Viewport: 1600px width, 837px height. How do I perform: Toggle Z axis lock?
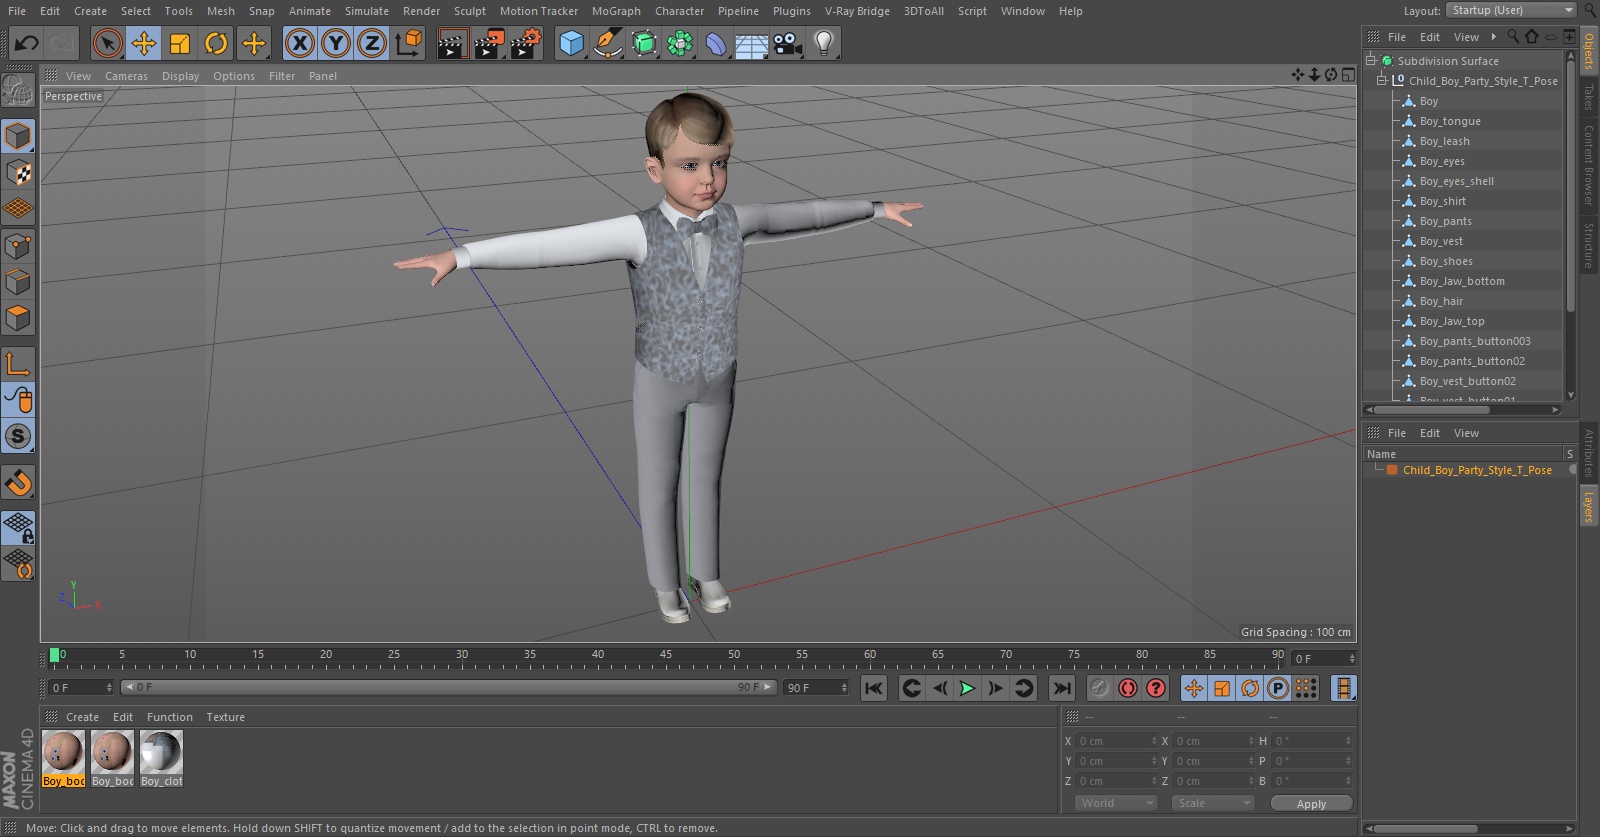pyautogui.click(x=372, y=43)
